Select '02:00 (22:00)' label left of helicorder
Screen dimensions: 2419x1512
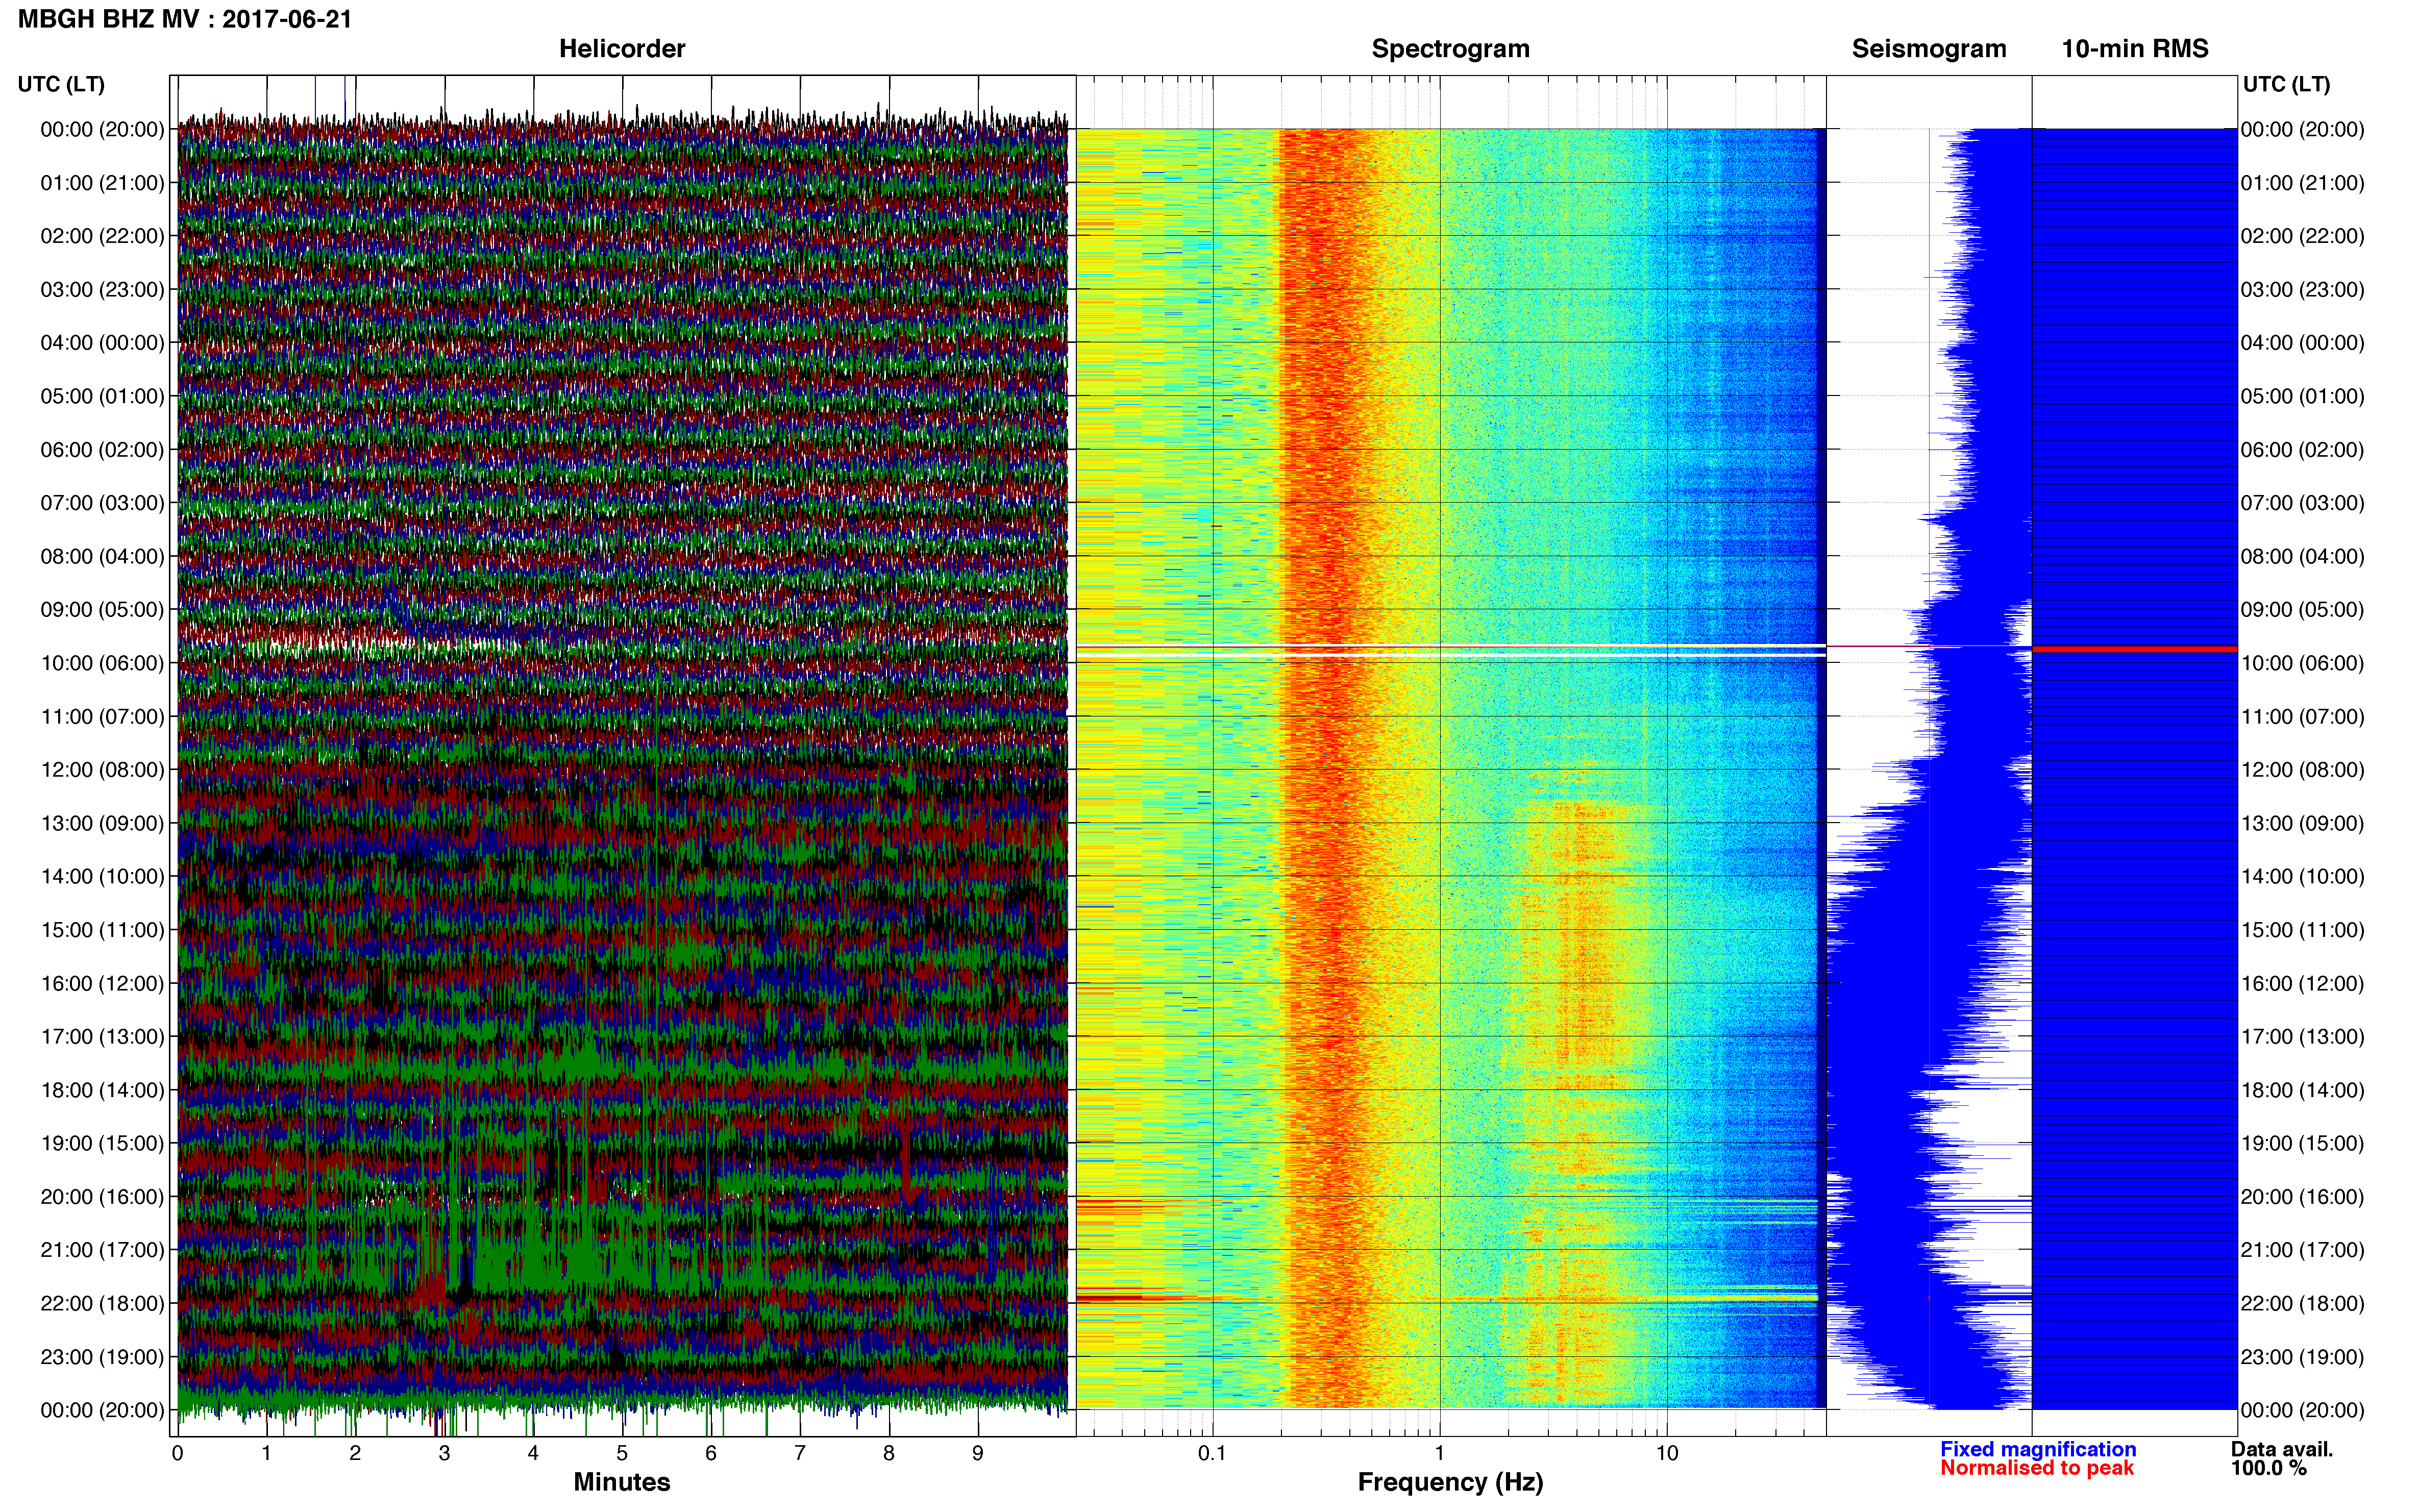coord(102,236)
